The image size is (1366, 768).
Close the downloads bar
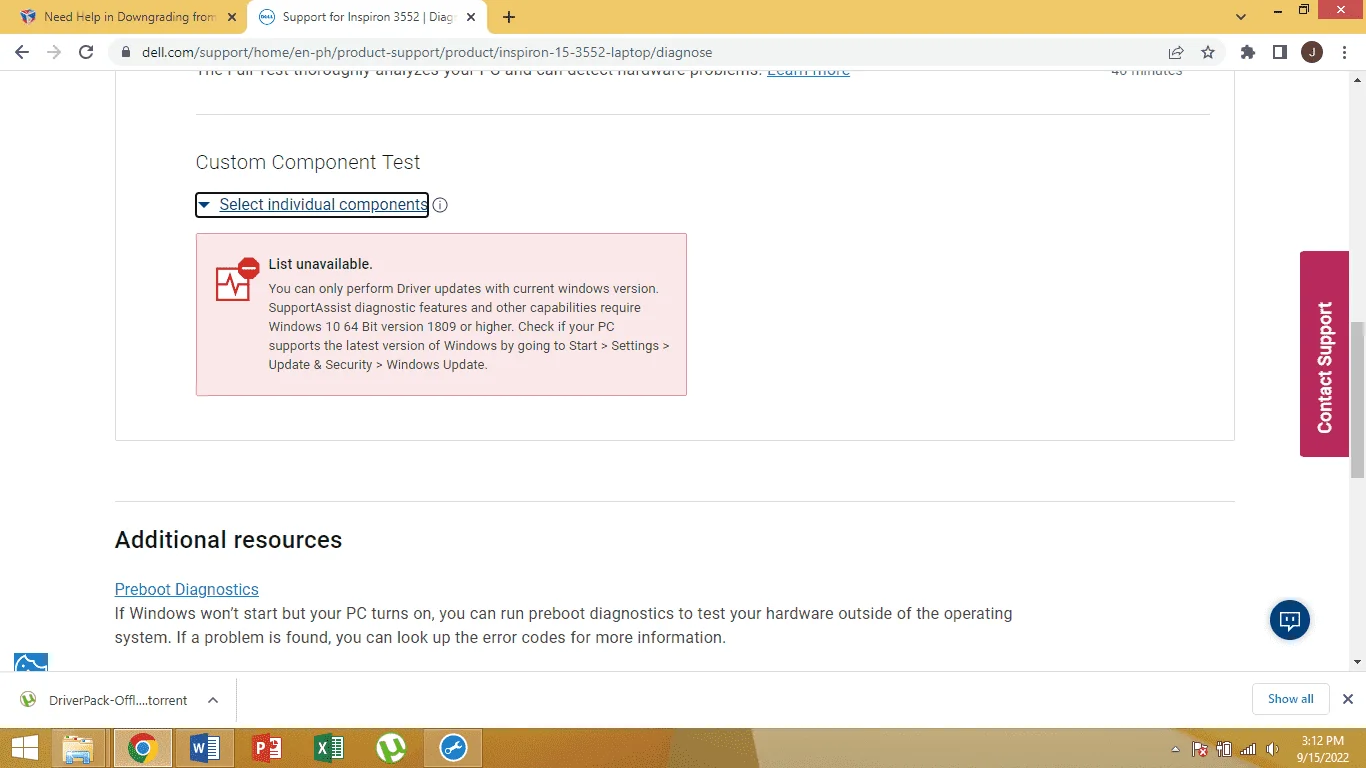1347,699
